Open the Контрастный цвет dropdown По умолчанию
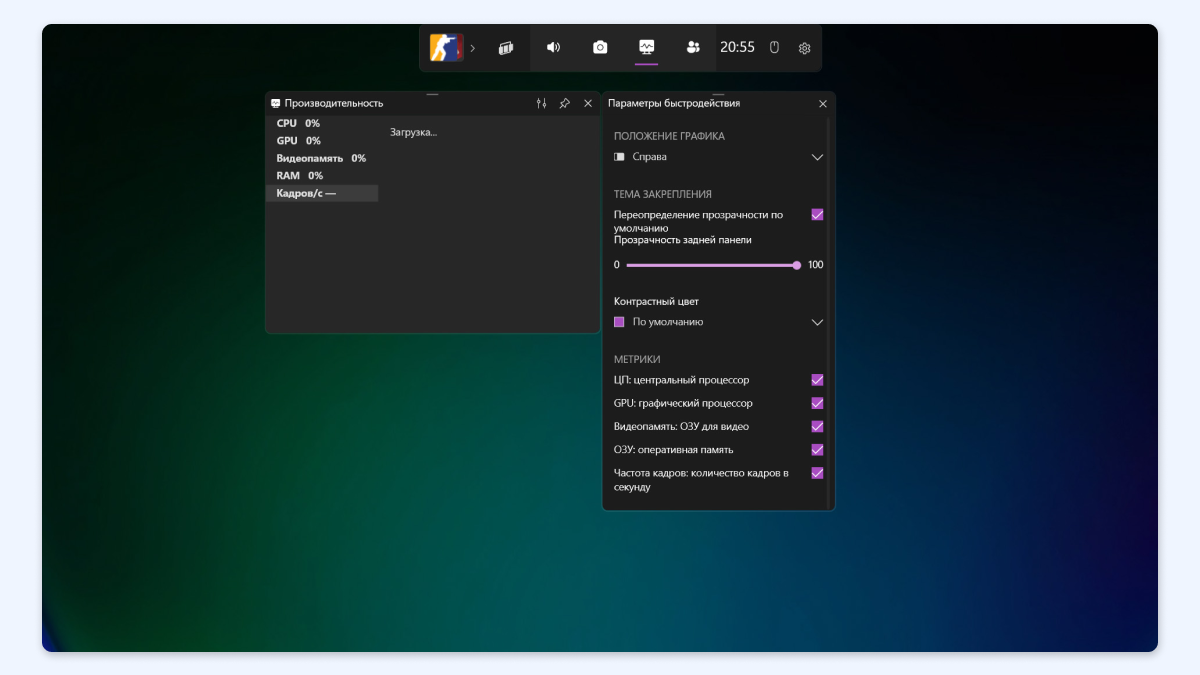This screenshot has width=1200, height=675. (718, 322)
